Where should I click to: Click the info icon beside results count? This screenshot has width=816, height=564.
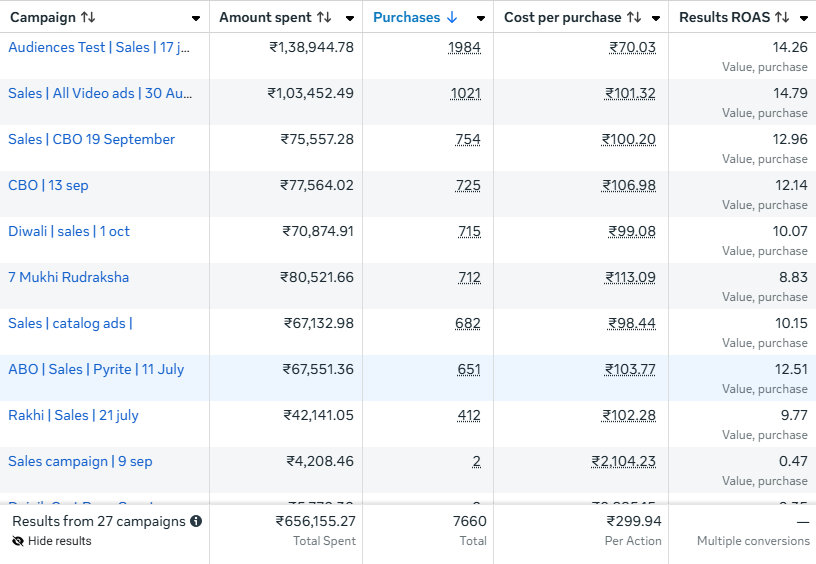[196, 521]
